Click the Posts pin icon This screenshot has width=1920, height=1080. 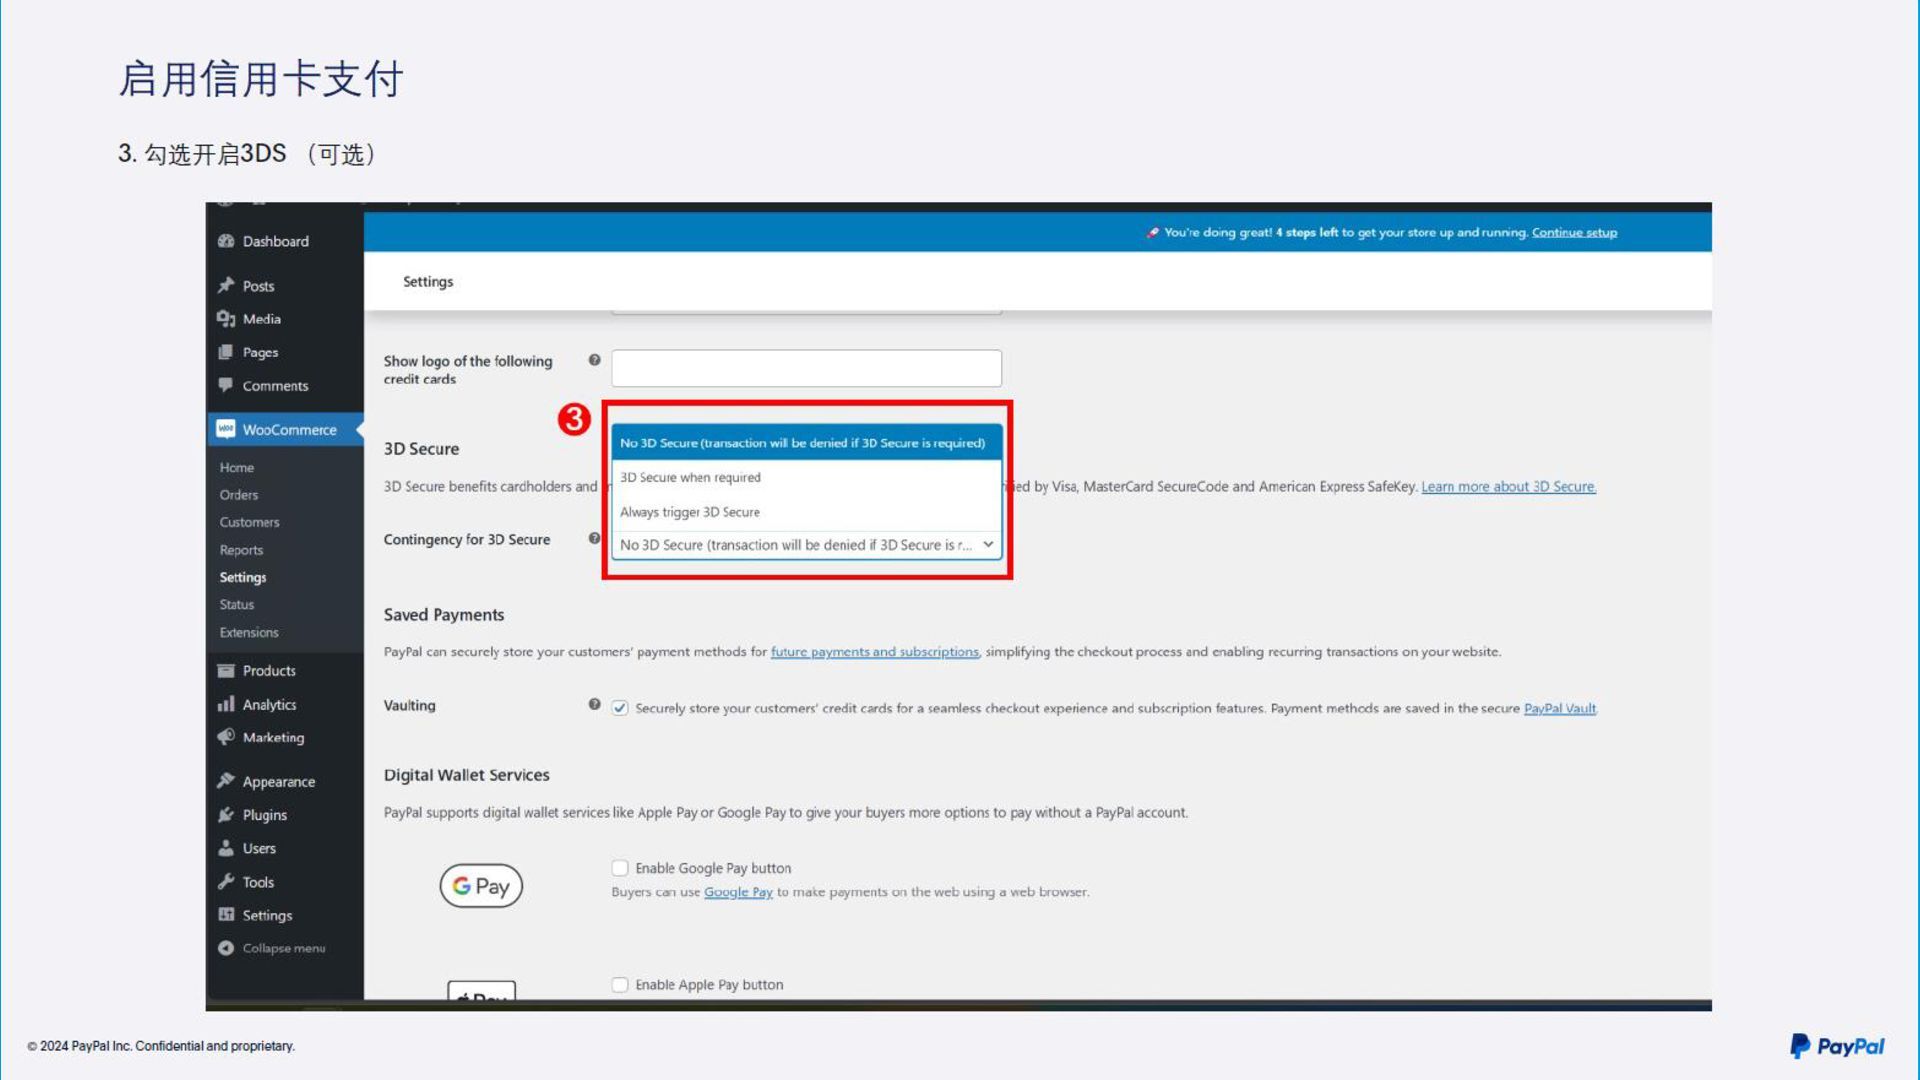click(226, 285)
